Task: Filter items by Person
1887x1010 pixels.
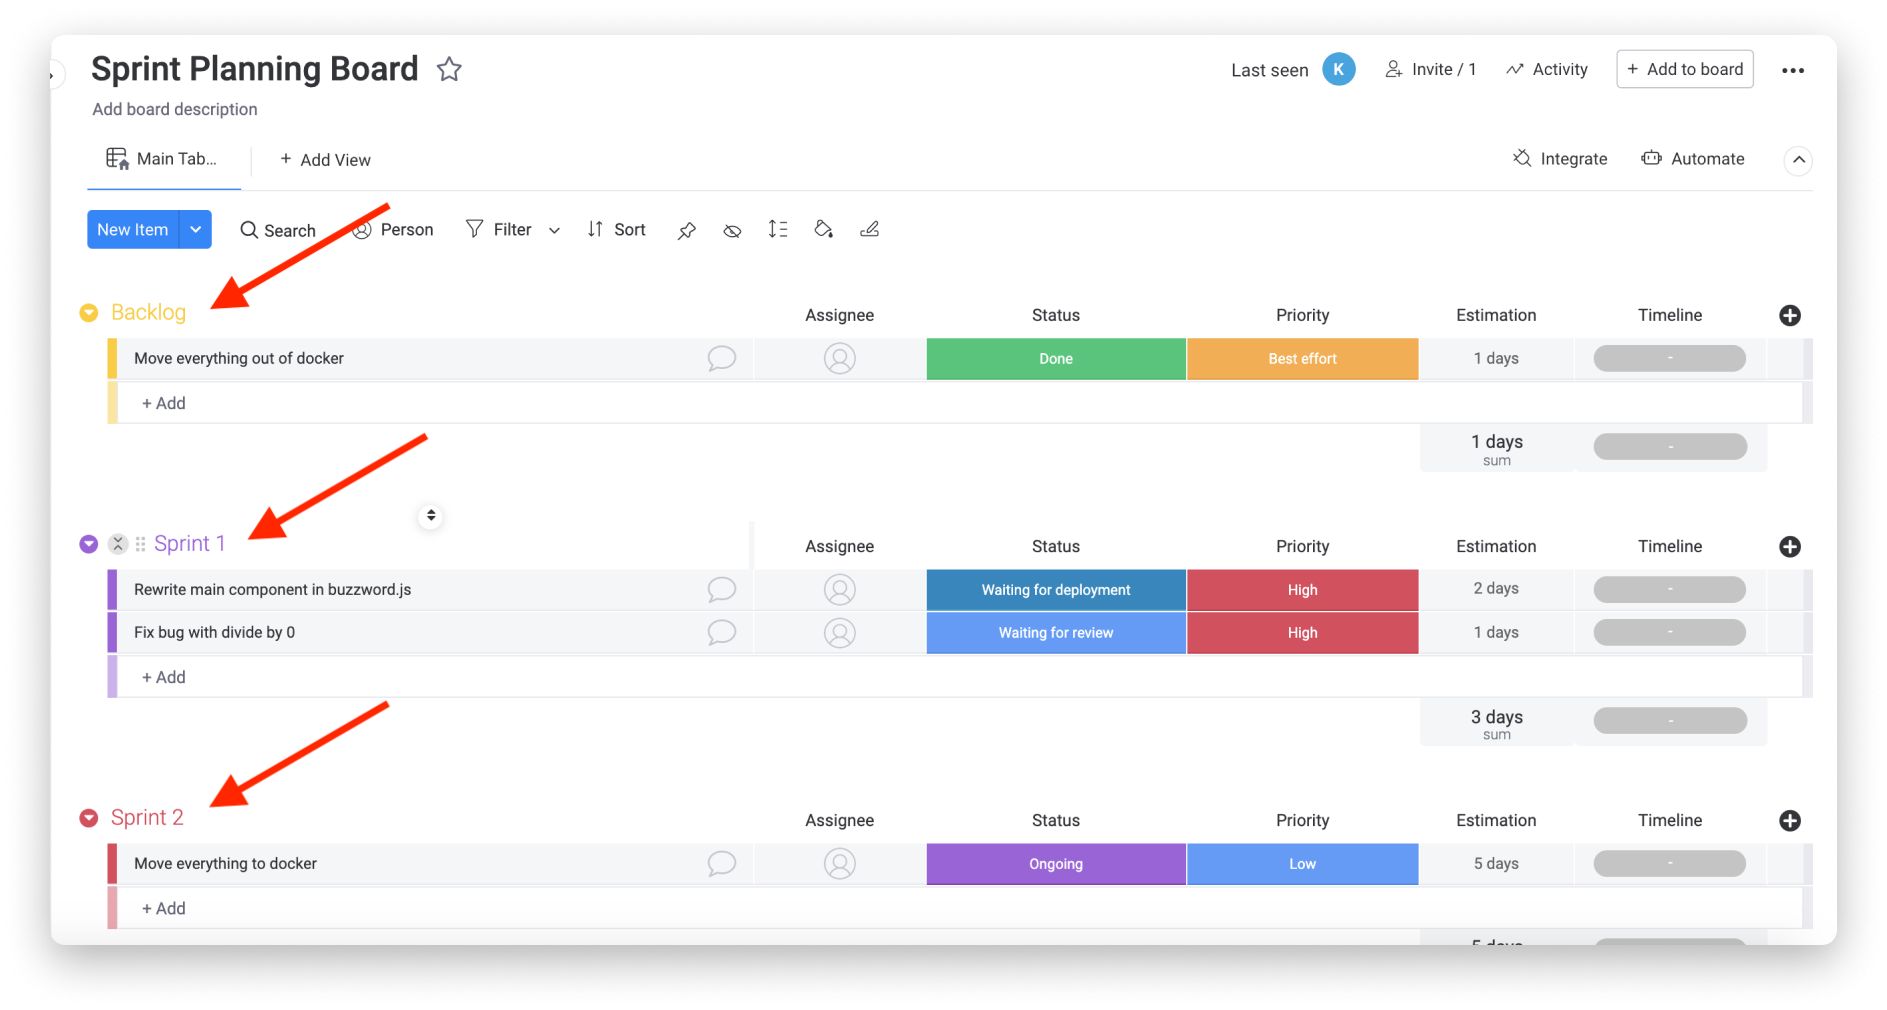Action: point(393,229)
